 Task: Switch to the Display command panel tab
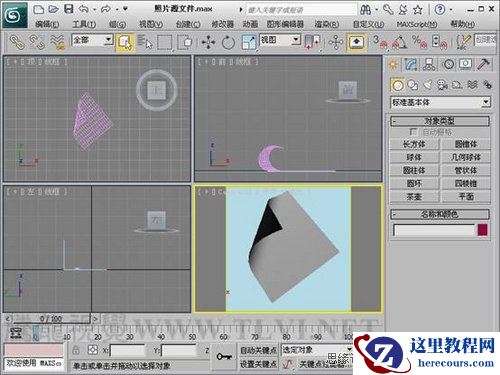click(x=465, y=64)
